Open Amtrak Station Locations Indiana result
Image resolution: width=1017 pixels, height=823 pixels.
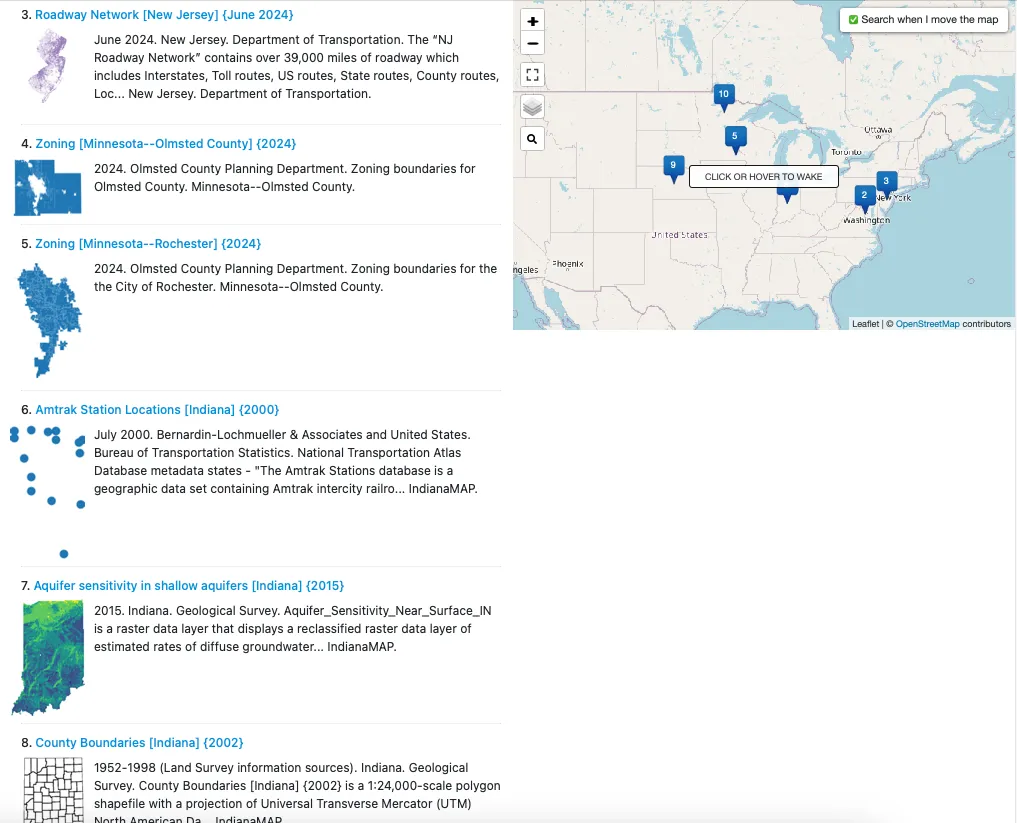(x=157, y=410)
